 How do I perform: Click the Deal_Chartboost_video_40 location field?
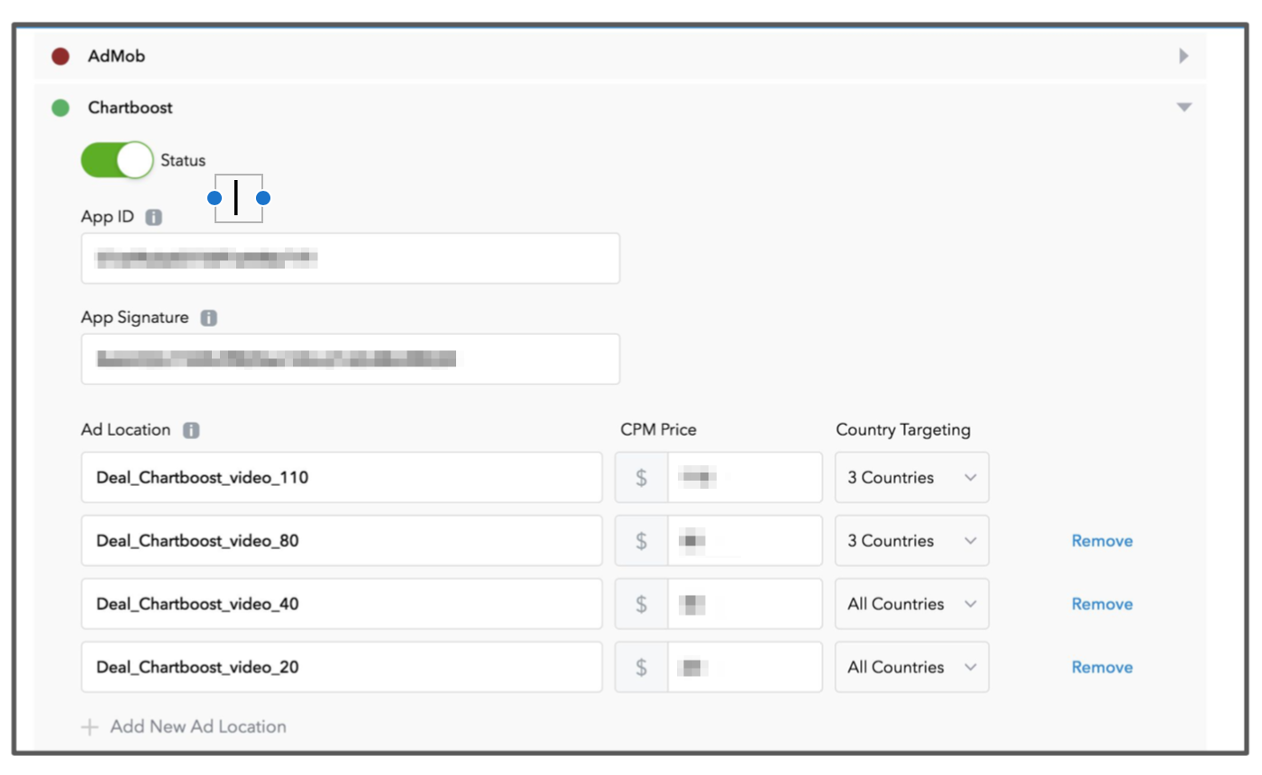(342, 604)
